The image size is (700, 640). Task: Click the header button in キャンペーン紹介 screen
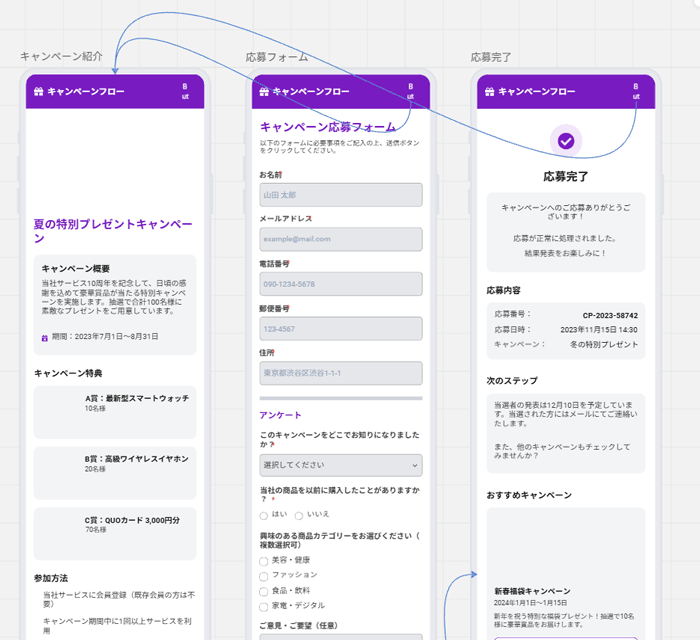coord(185,91)
